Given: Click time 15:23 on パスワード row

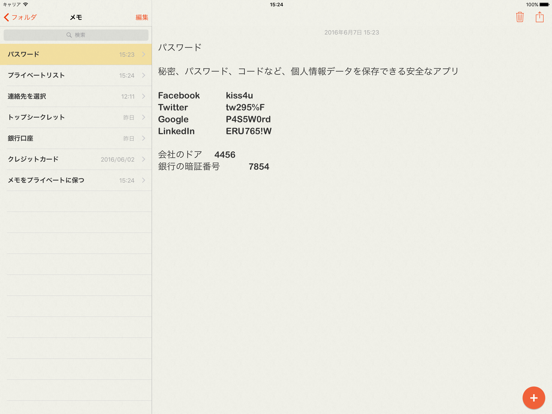Looking at the screenshot, I should (127, 55).
